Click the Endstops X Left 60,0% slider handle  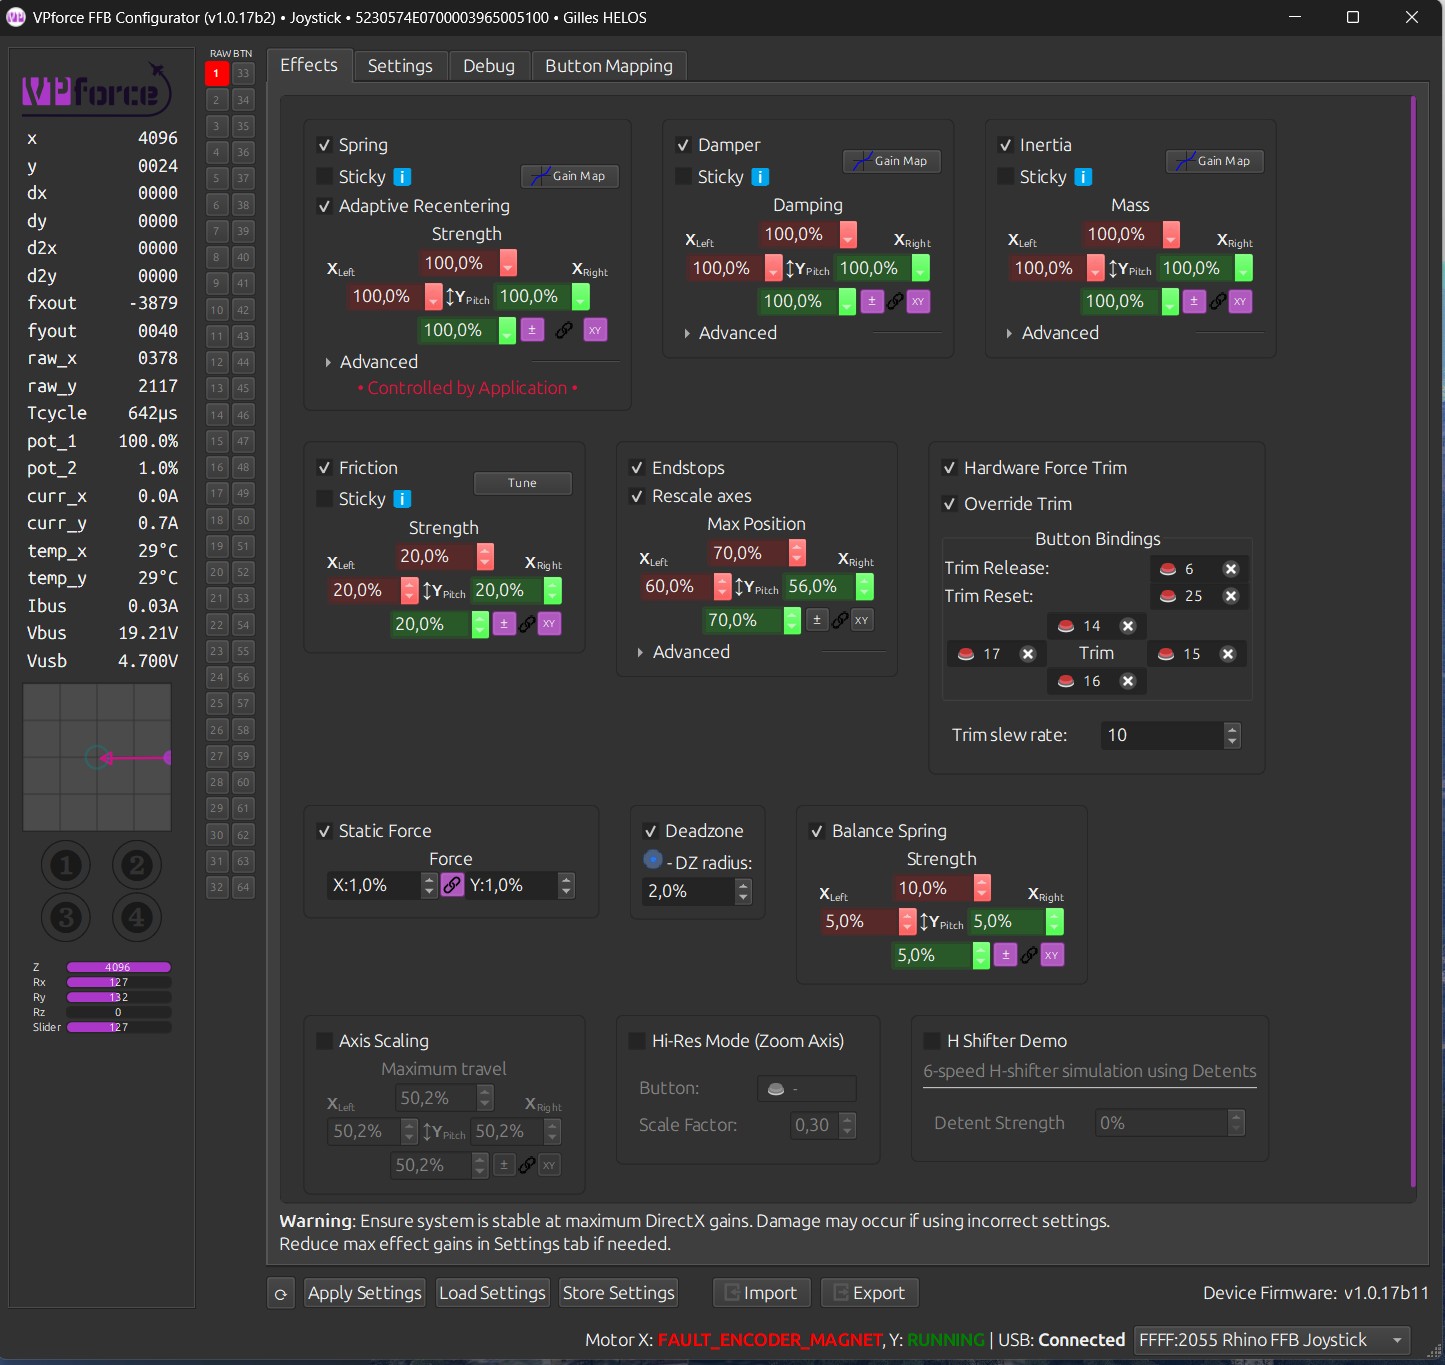(x=722, y=587)
